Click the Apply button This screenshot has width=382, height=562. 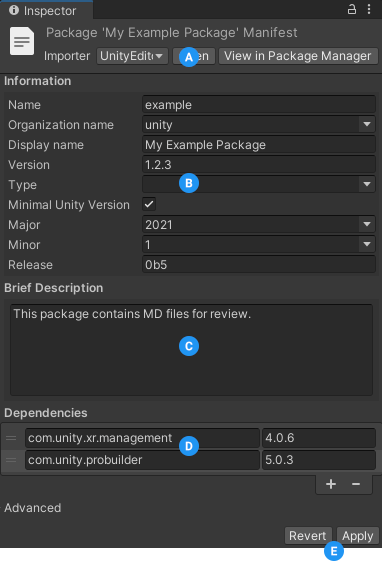pos(357,536)
